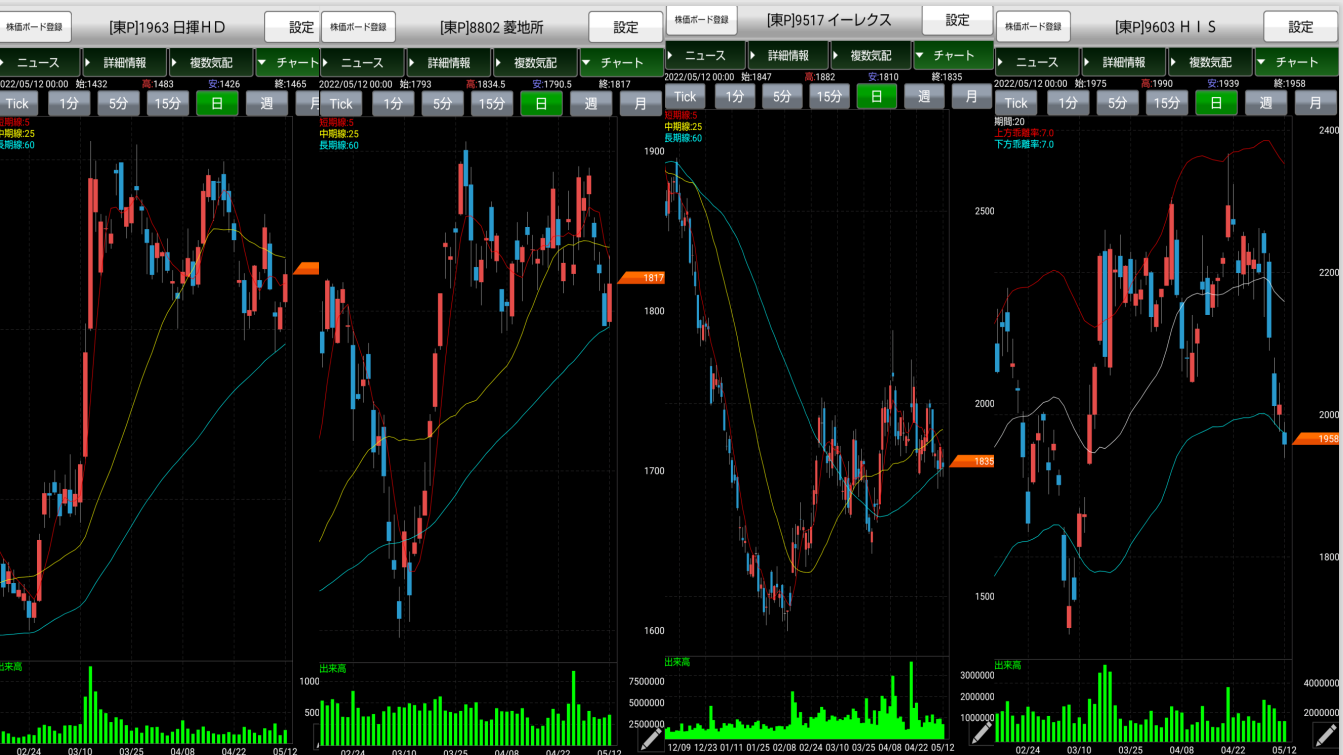Open 詳細情報 dropdown in イーレクス panel
This screenshot has width=1343, height=755.
(788, 55)
